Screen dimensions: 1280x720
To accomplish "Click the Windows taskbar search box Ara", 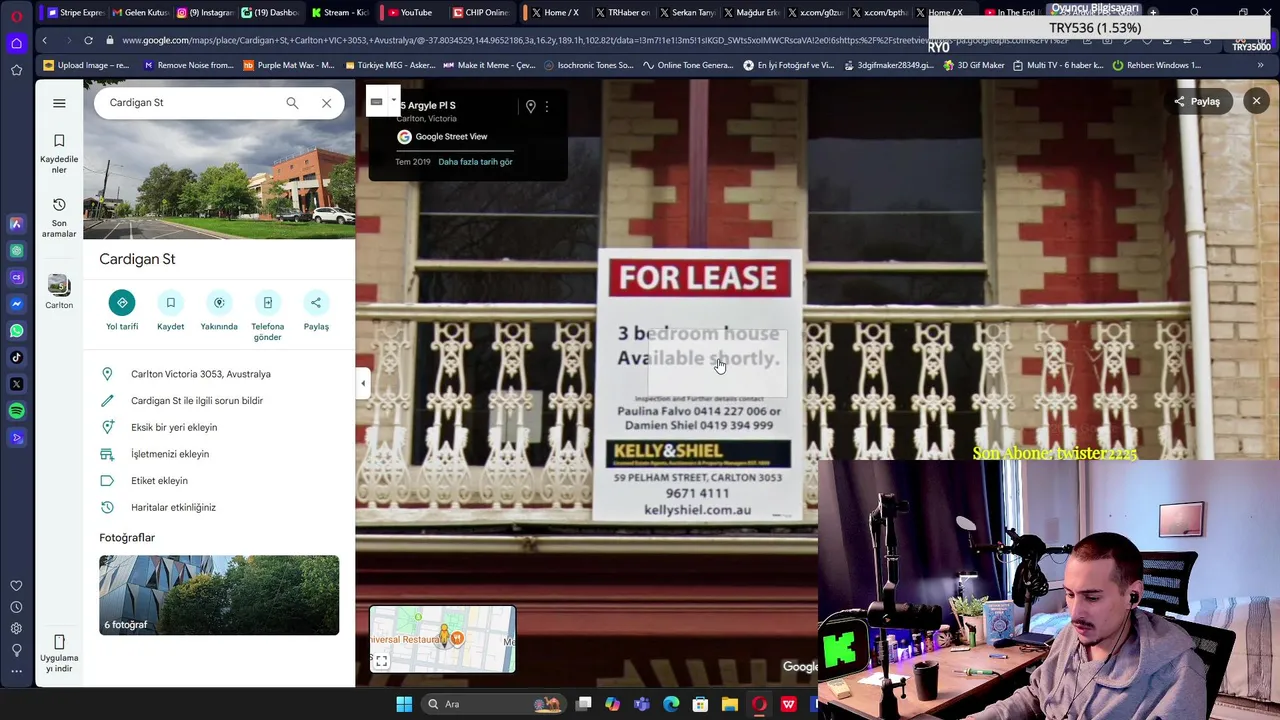I will coord(495,704).
